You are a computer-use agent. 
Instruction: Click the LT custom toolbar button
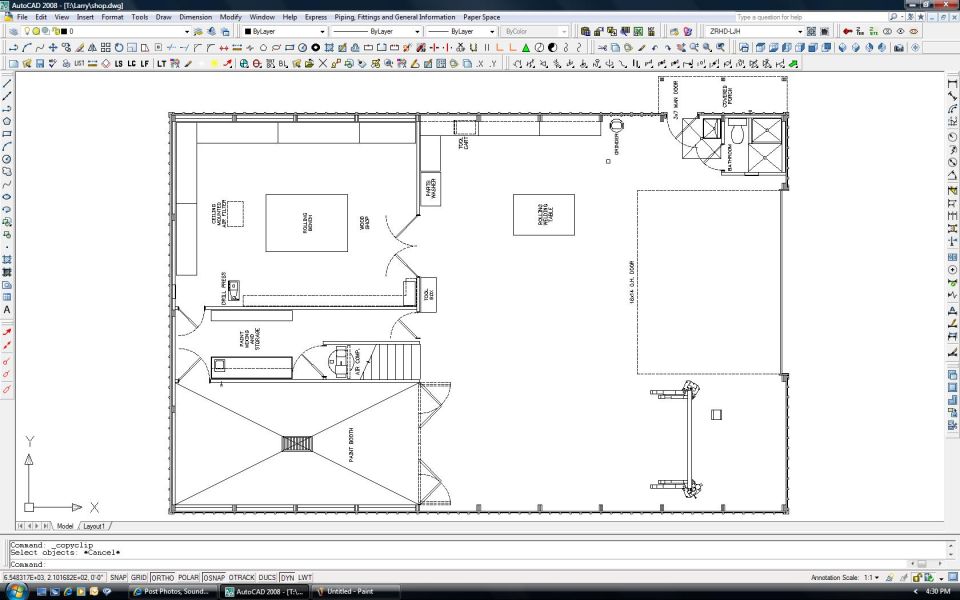162,63
